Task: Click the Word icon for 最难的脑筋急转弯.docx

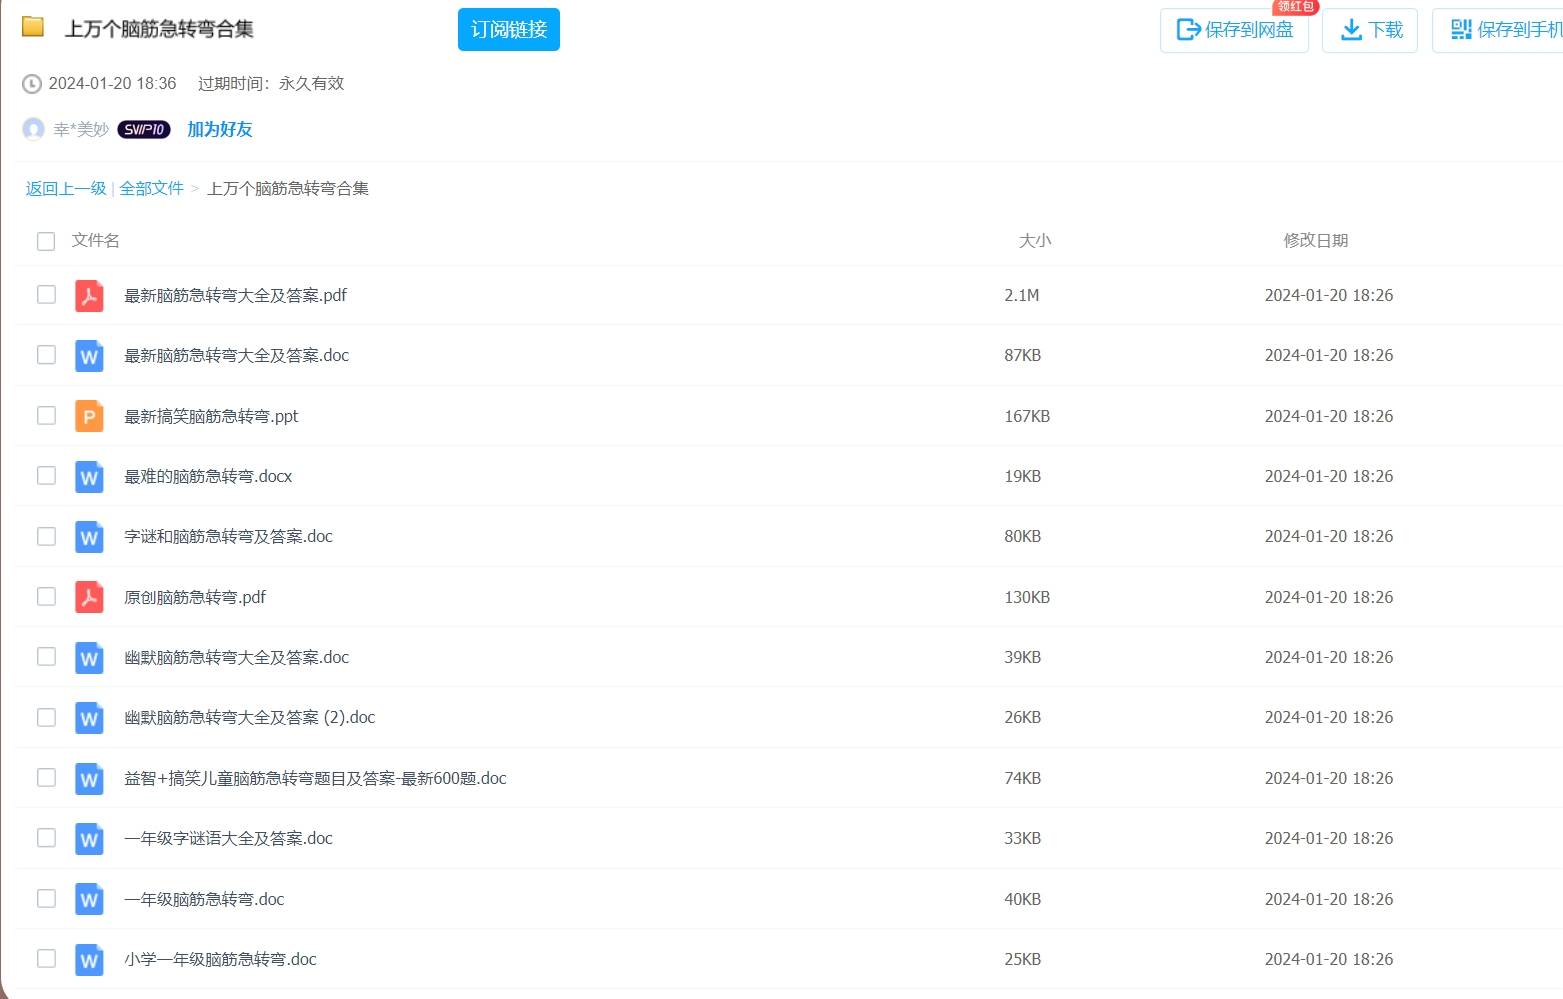Action: pos(89,477)
